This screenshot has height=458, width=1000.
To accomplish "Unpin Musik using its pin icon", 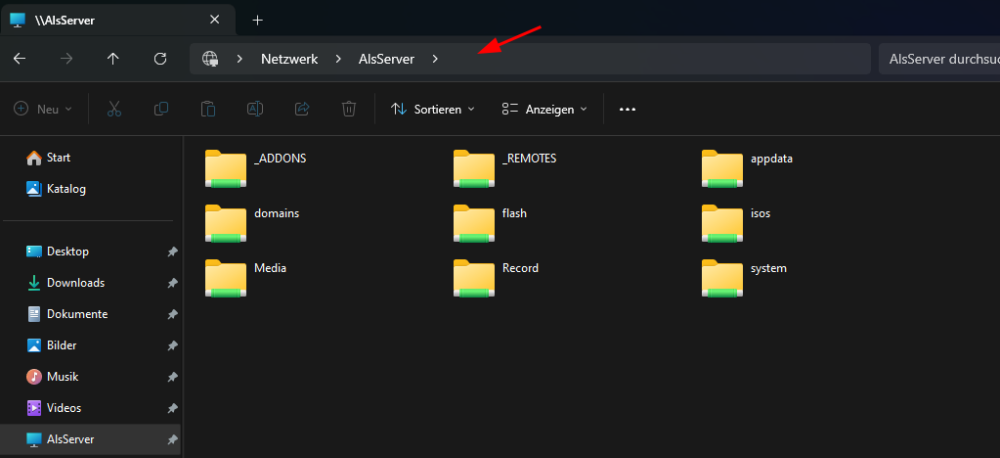I will point(172,377).
